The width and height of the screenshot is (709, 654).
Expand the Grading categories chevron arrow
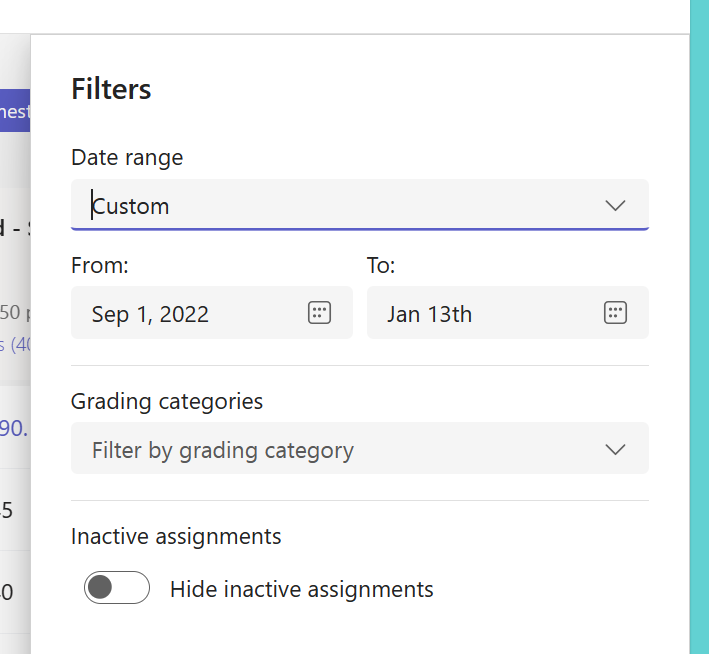tap(615, 449)
